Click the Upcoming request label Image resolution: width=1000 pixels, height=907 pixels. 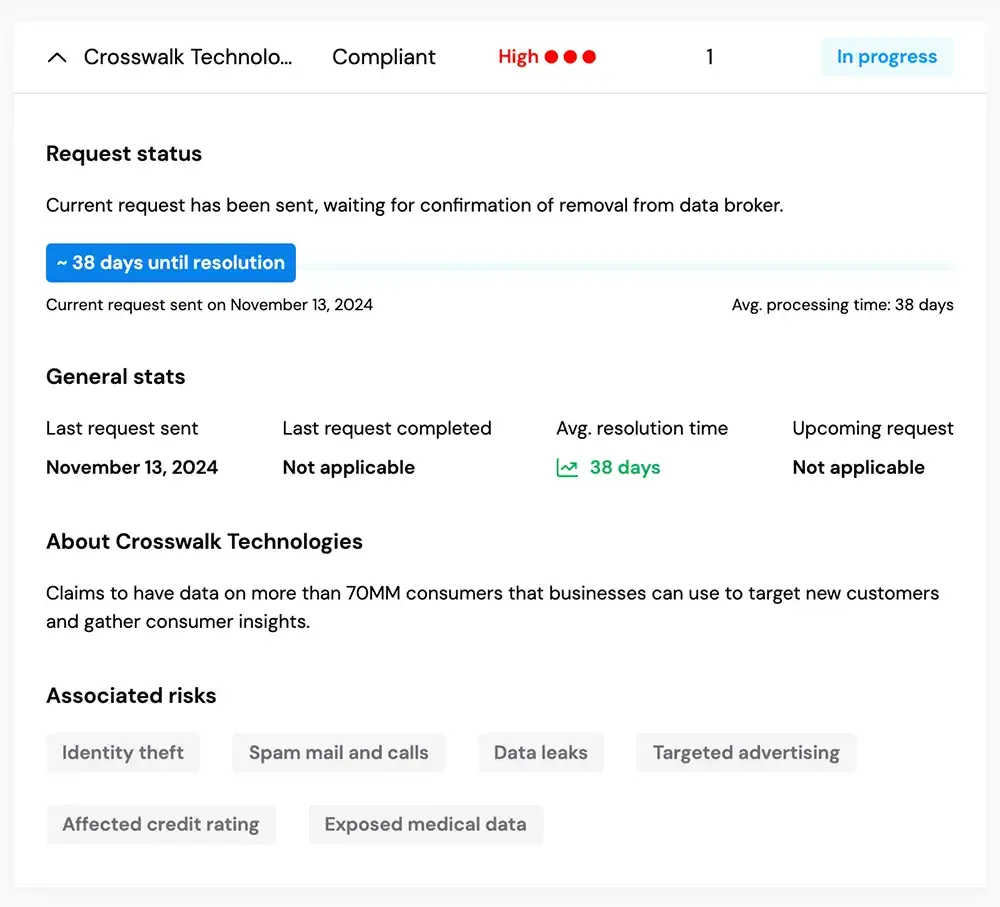click(x=873, y=428)
